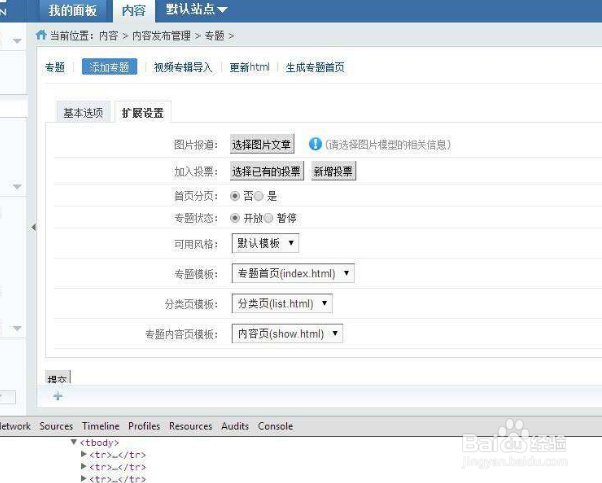Click the home icon in the breadcrumb
Image resolution: width=602 pixels, height=483 pixels.
point(41,35)
